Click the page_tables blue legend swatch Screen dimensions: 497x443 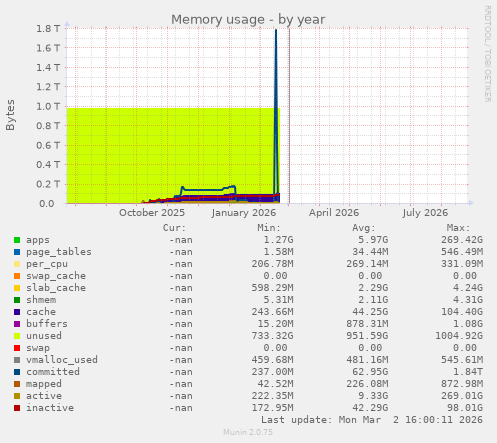(17, 252)
